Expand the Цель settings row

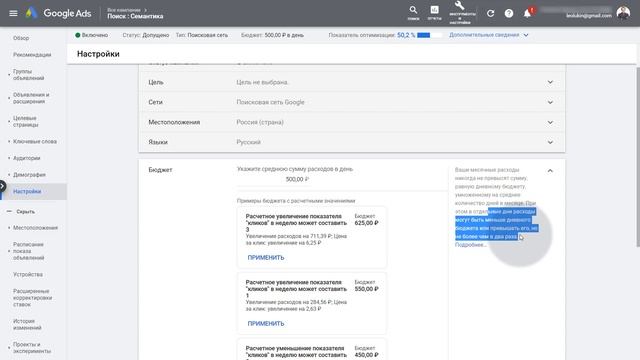352,82
